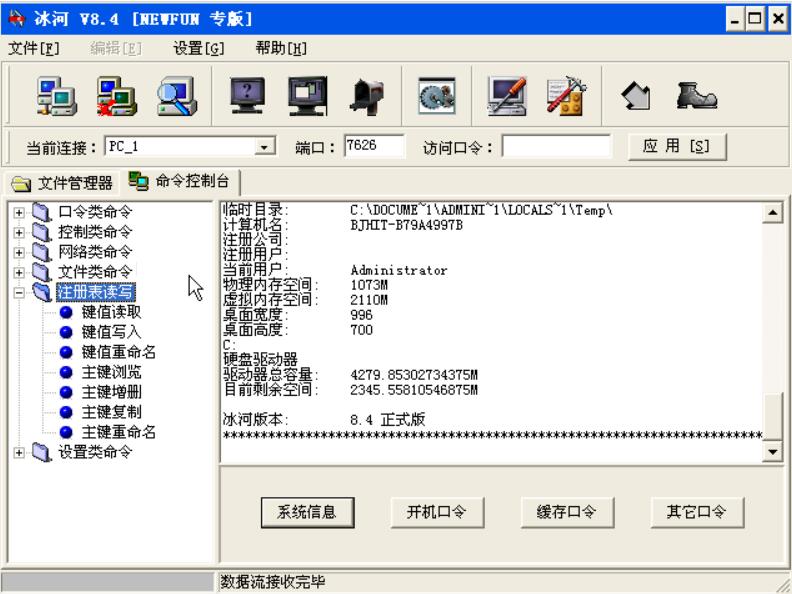Click the diagonal arrow toolbar icon
This screenshot has height=594, width=792.
(x=636, y=95)
